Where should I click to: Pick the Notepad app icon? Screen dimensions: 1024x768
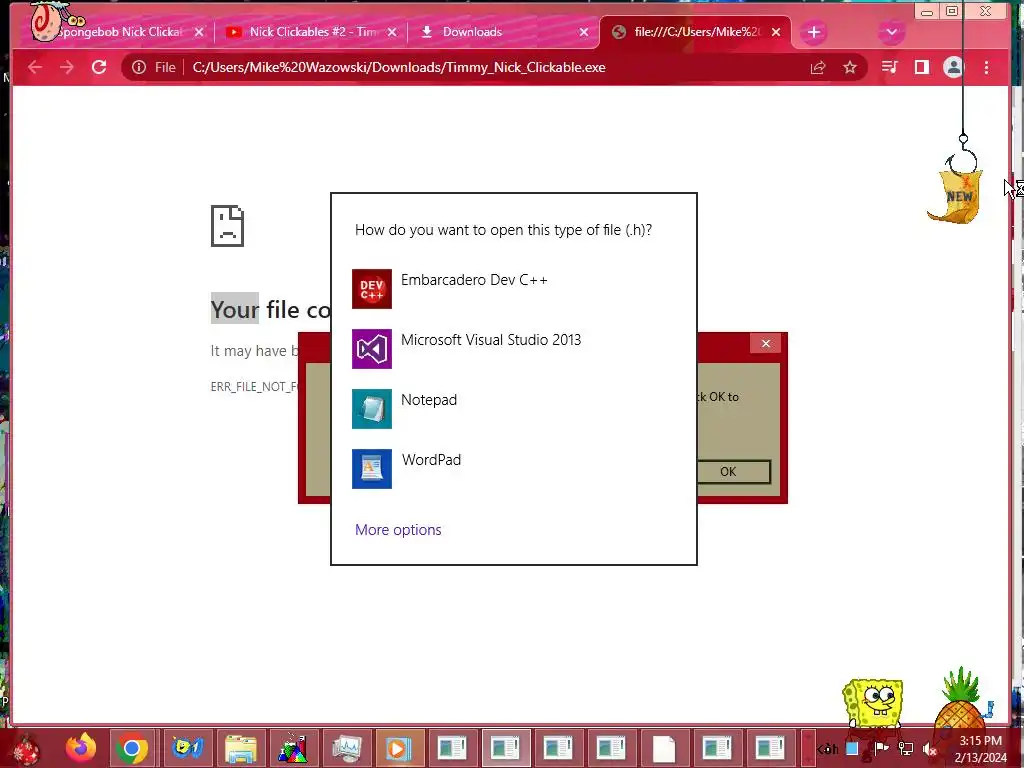tap(372, 409)
